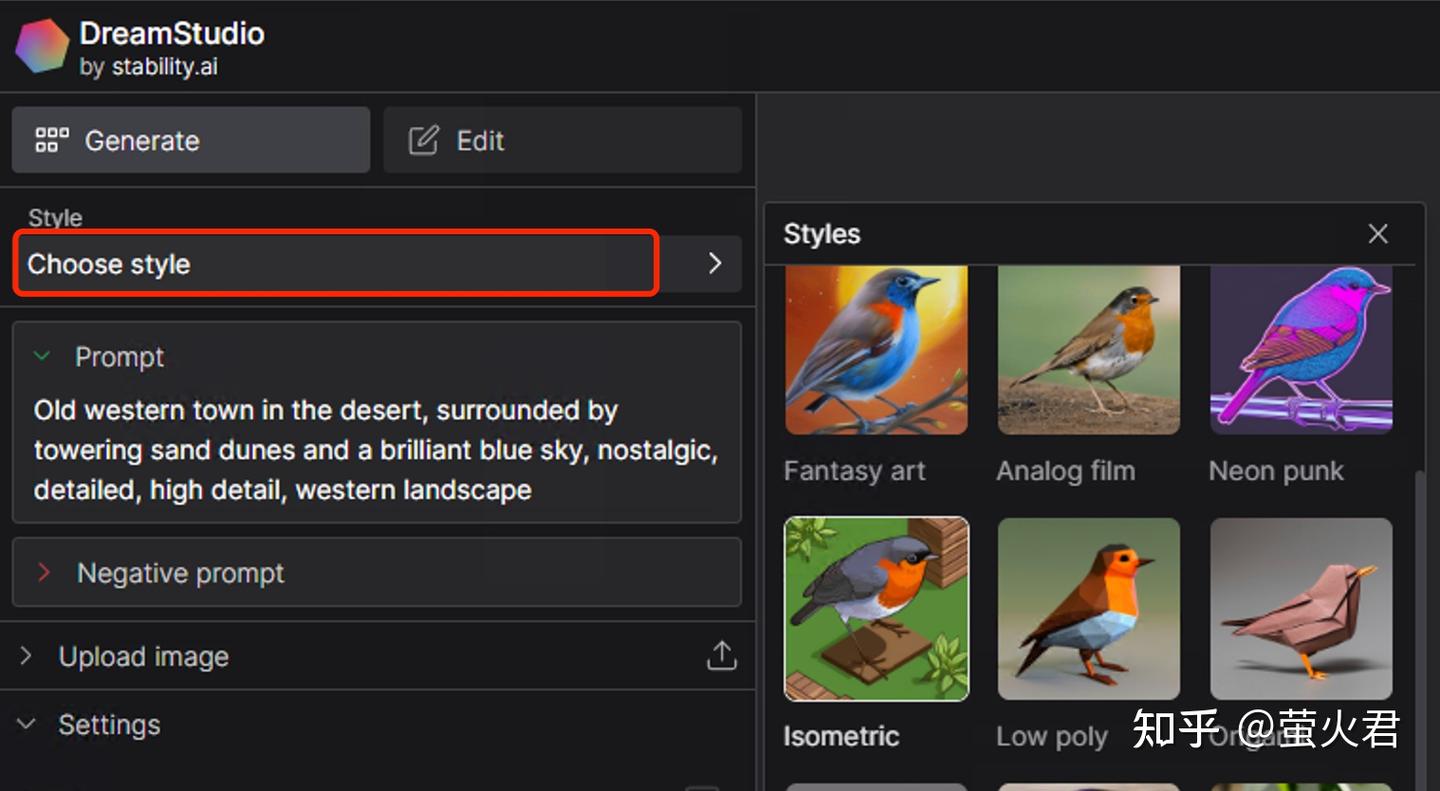Expand the Upload image section
This screenshot has height=791, width=1440.
tap(143, 656)
